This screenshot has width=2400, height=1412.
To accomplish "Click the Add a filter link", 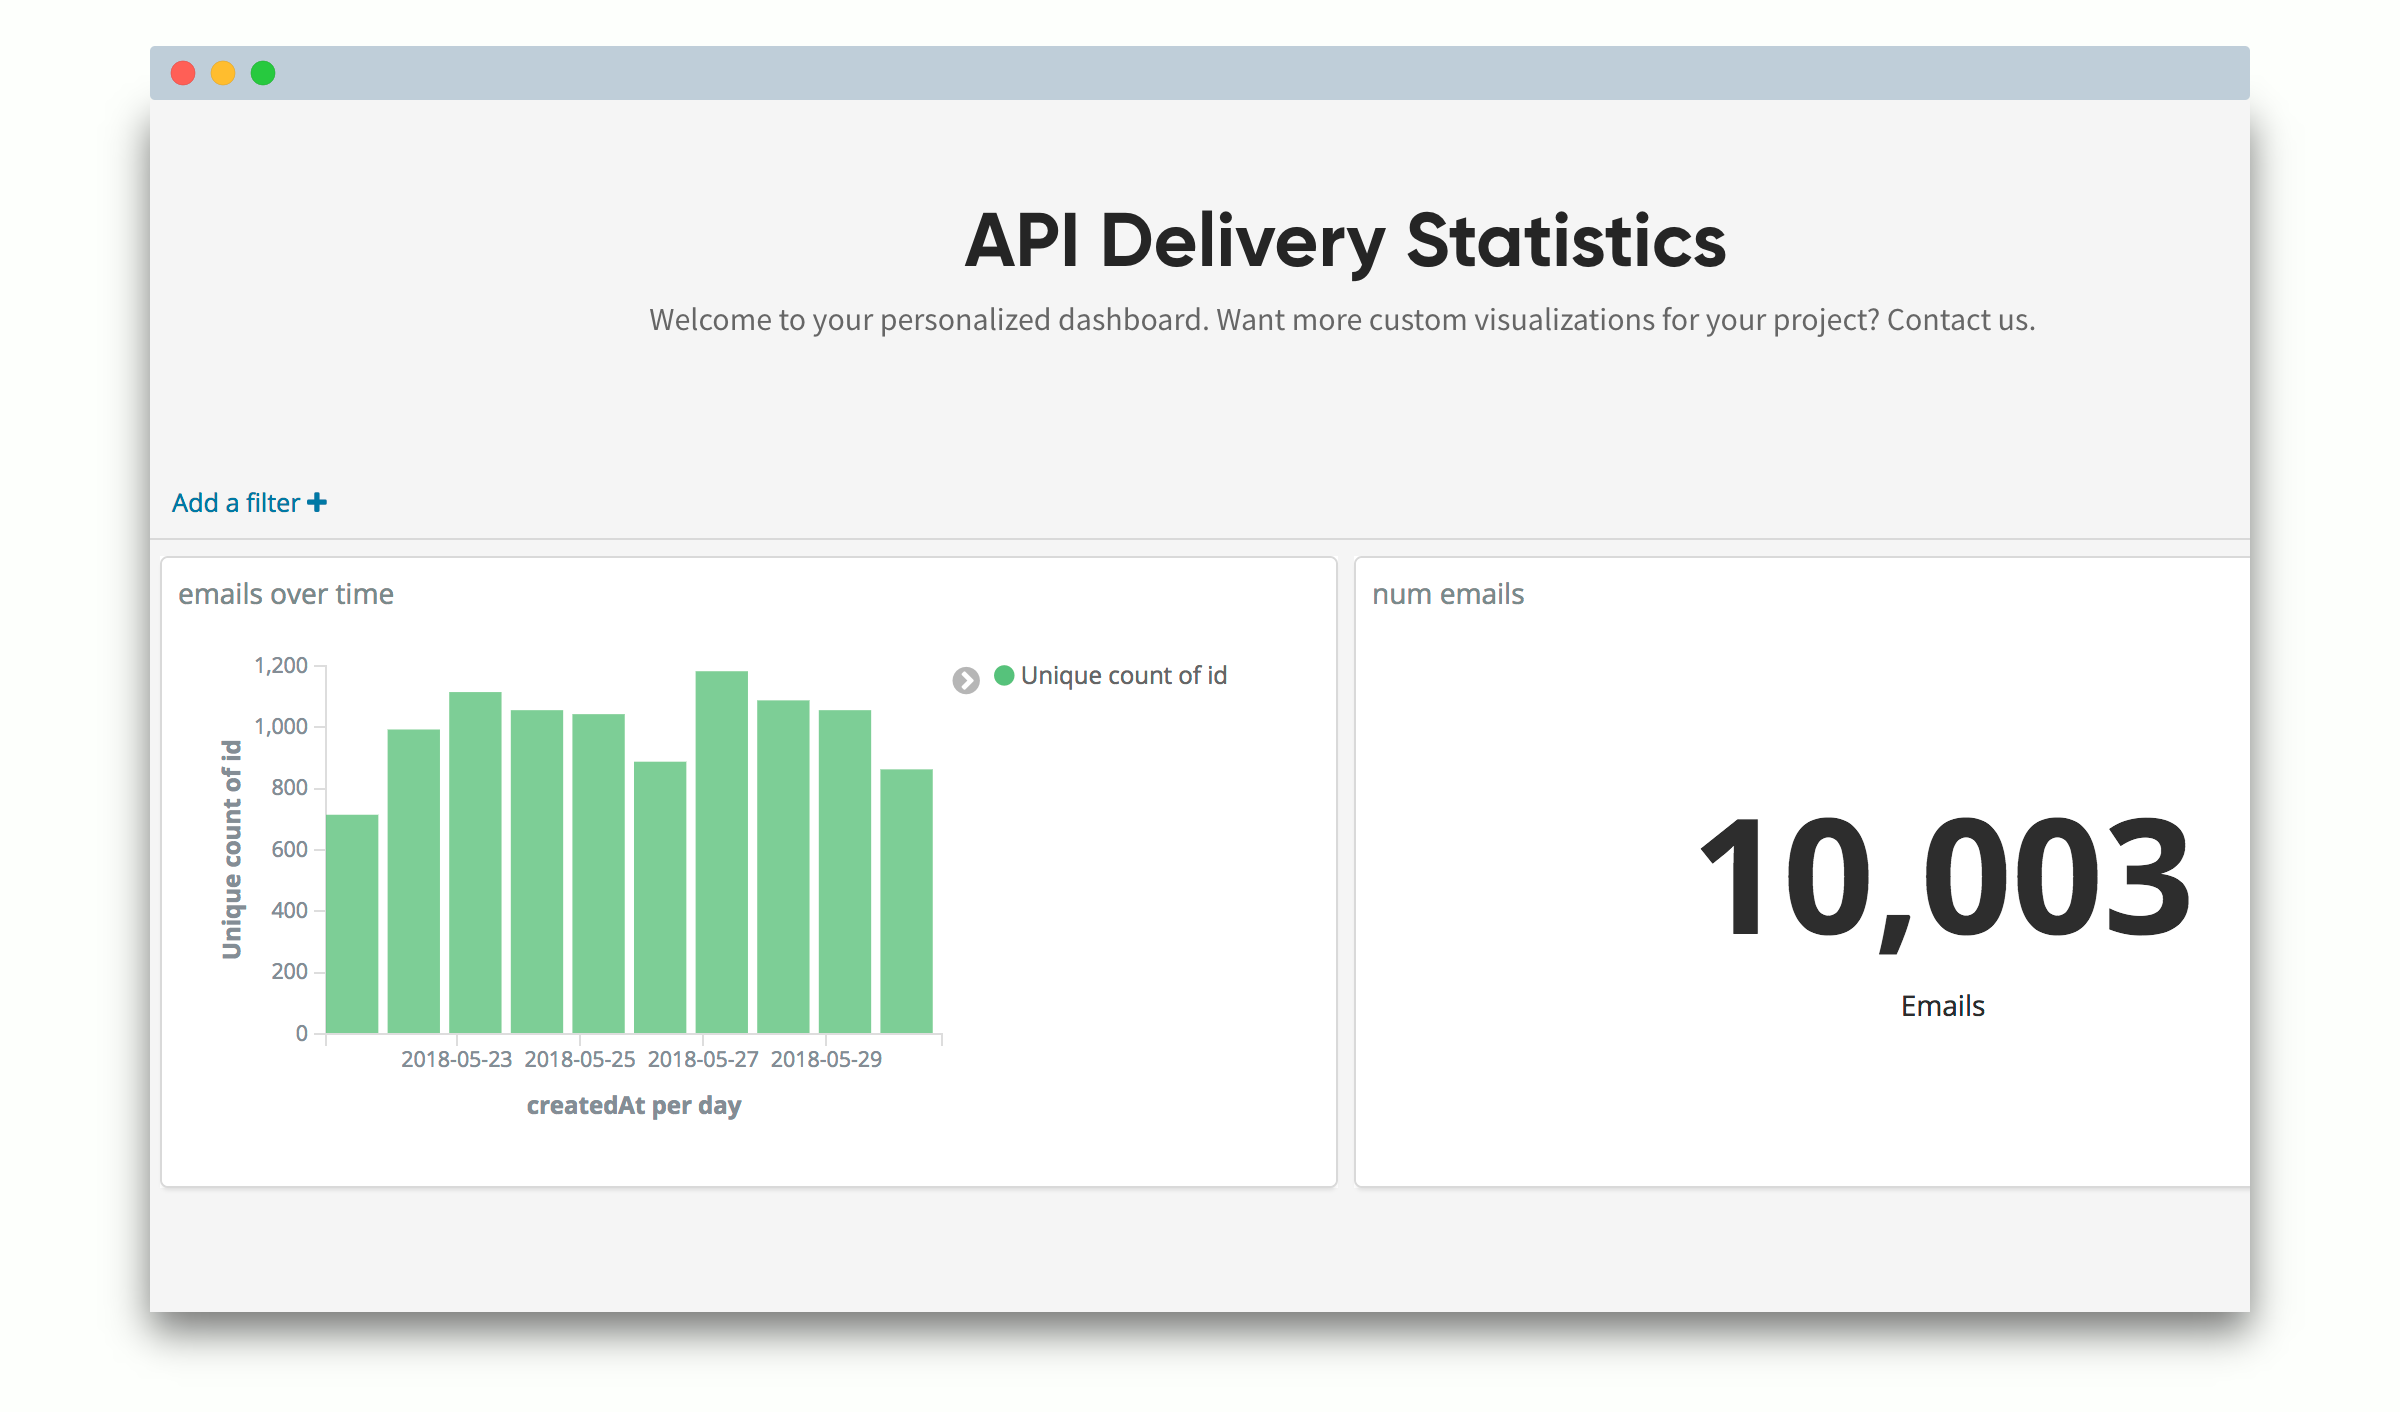I will pos(249,502).
